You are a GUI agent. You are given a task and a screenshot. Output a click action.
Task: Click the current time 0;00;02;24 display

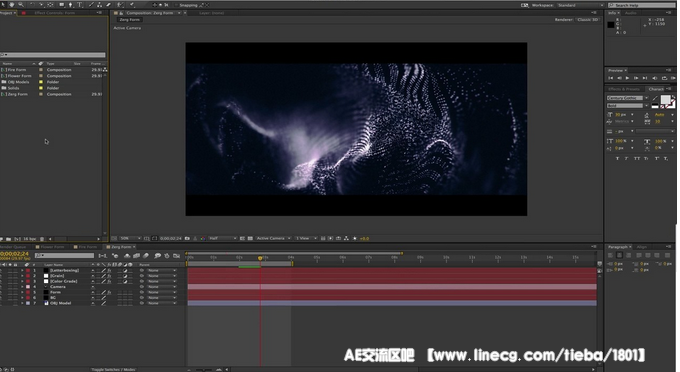tap(14, 254)
